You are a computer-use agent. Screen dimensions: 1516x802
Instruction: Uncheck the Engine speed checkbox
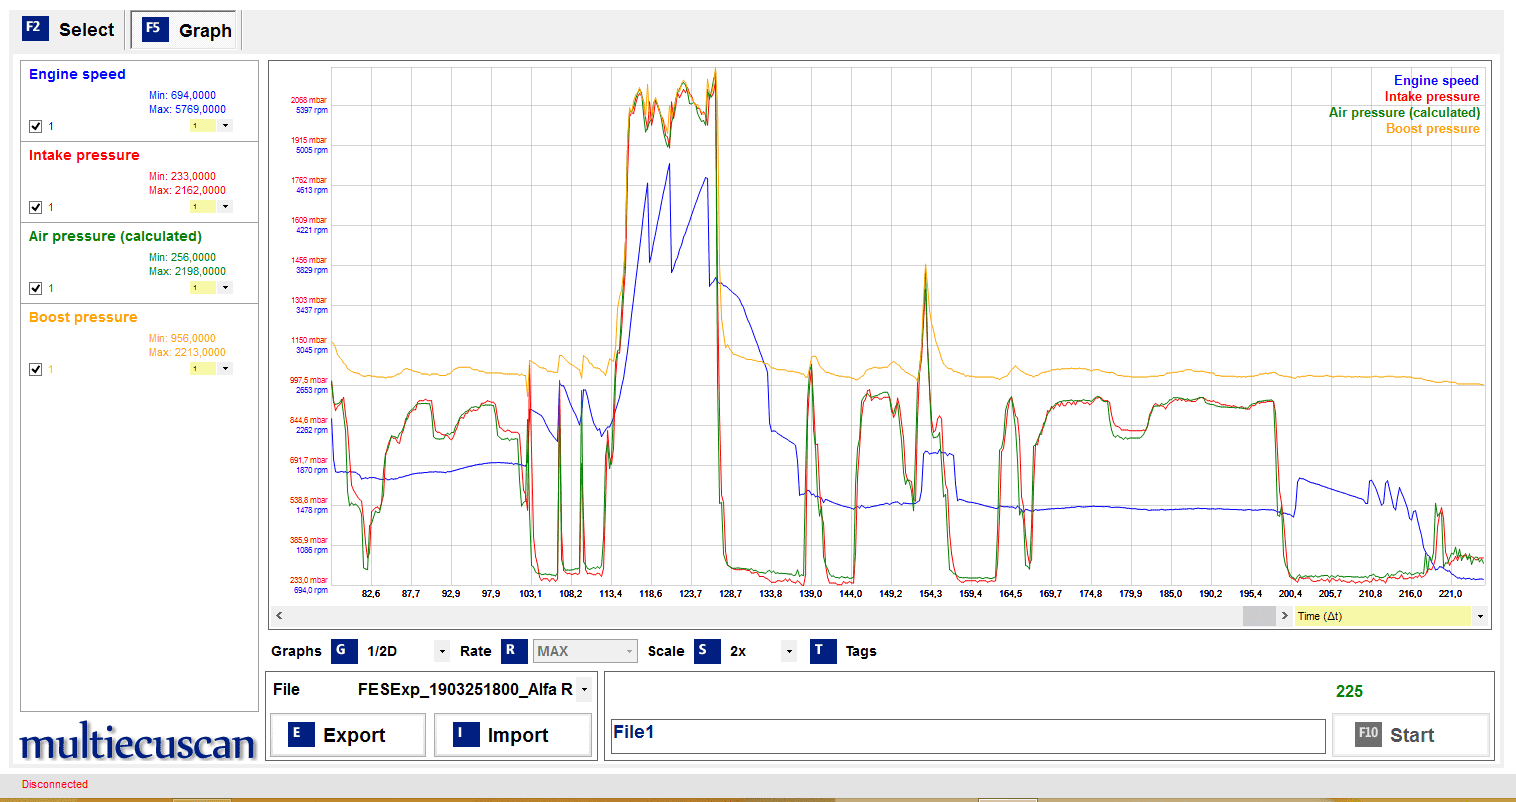[36, 127]
